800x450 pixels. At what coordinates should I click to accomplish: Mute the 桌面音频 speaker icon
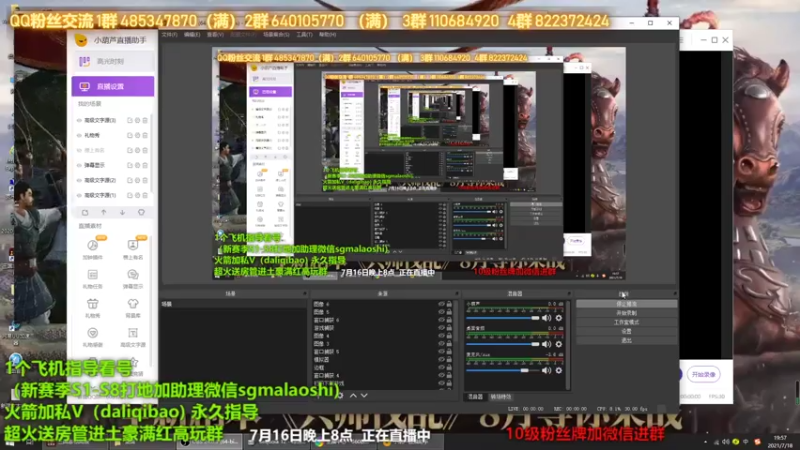click(x=546, y=344)
